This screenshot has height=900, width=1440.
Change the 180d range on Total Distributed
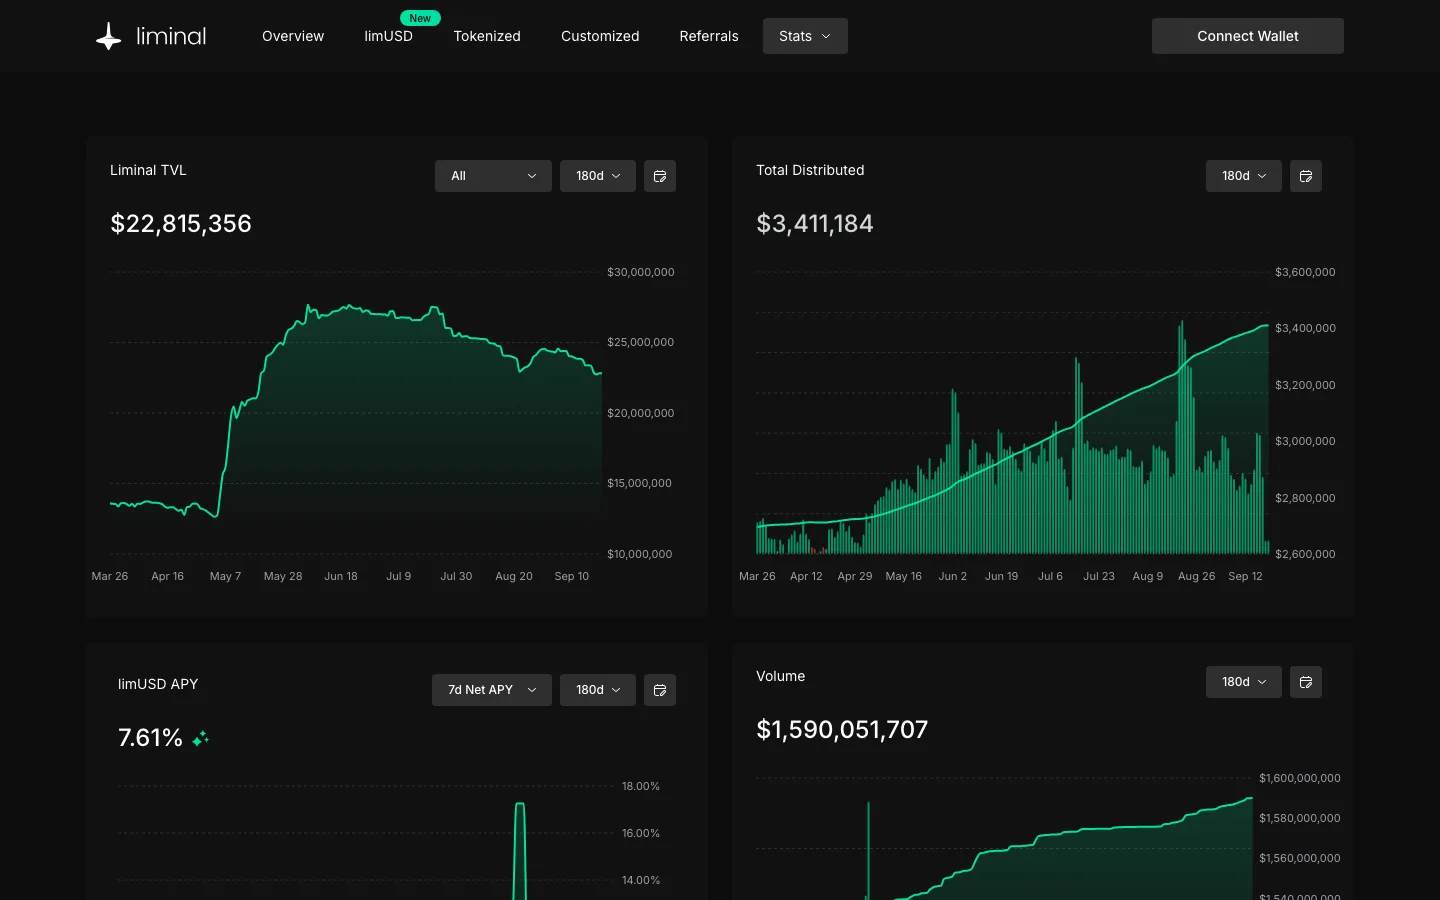(x=1244, y=176)
